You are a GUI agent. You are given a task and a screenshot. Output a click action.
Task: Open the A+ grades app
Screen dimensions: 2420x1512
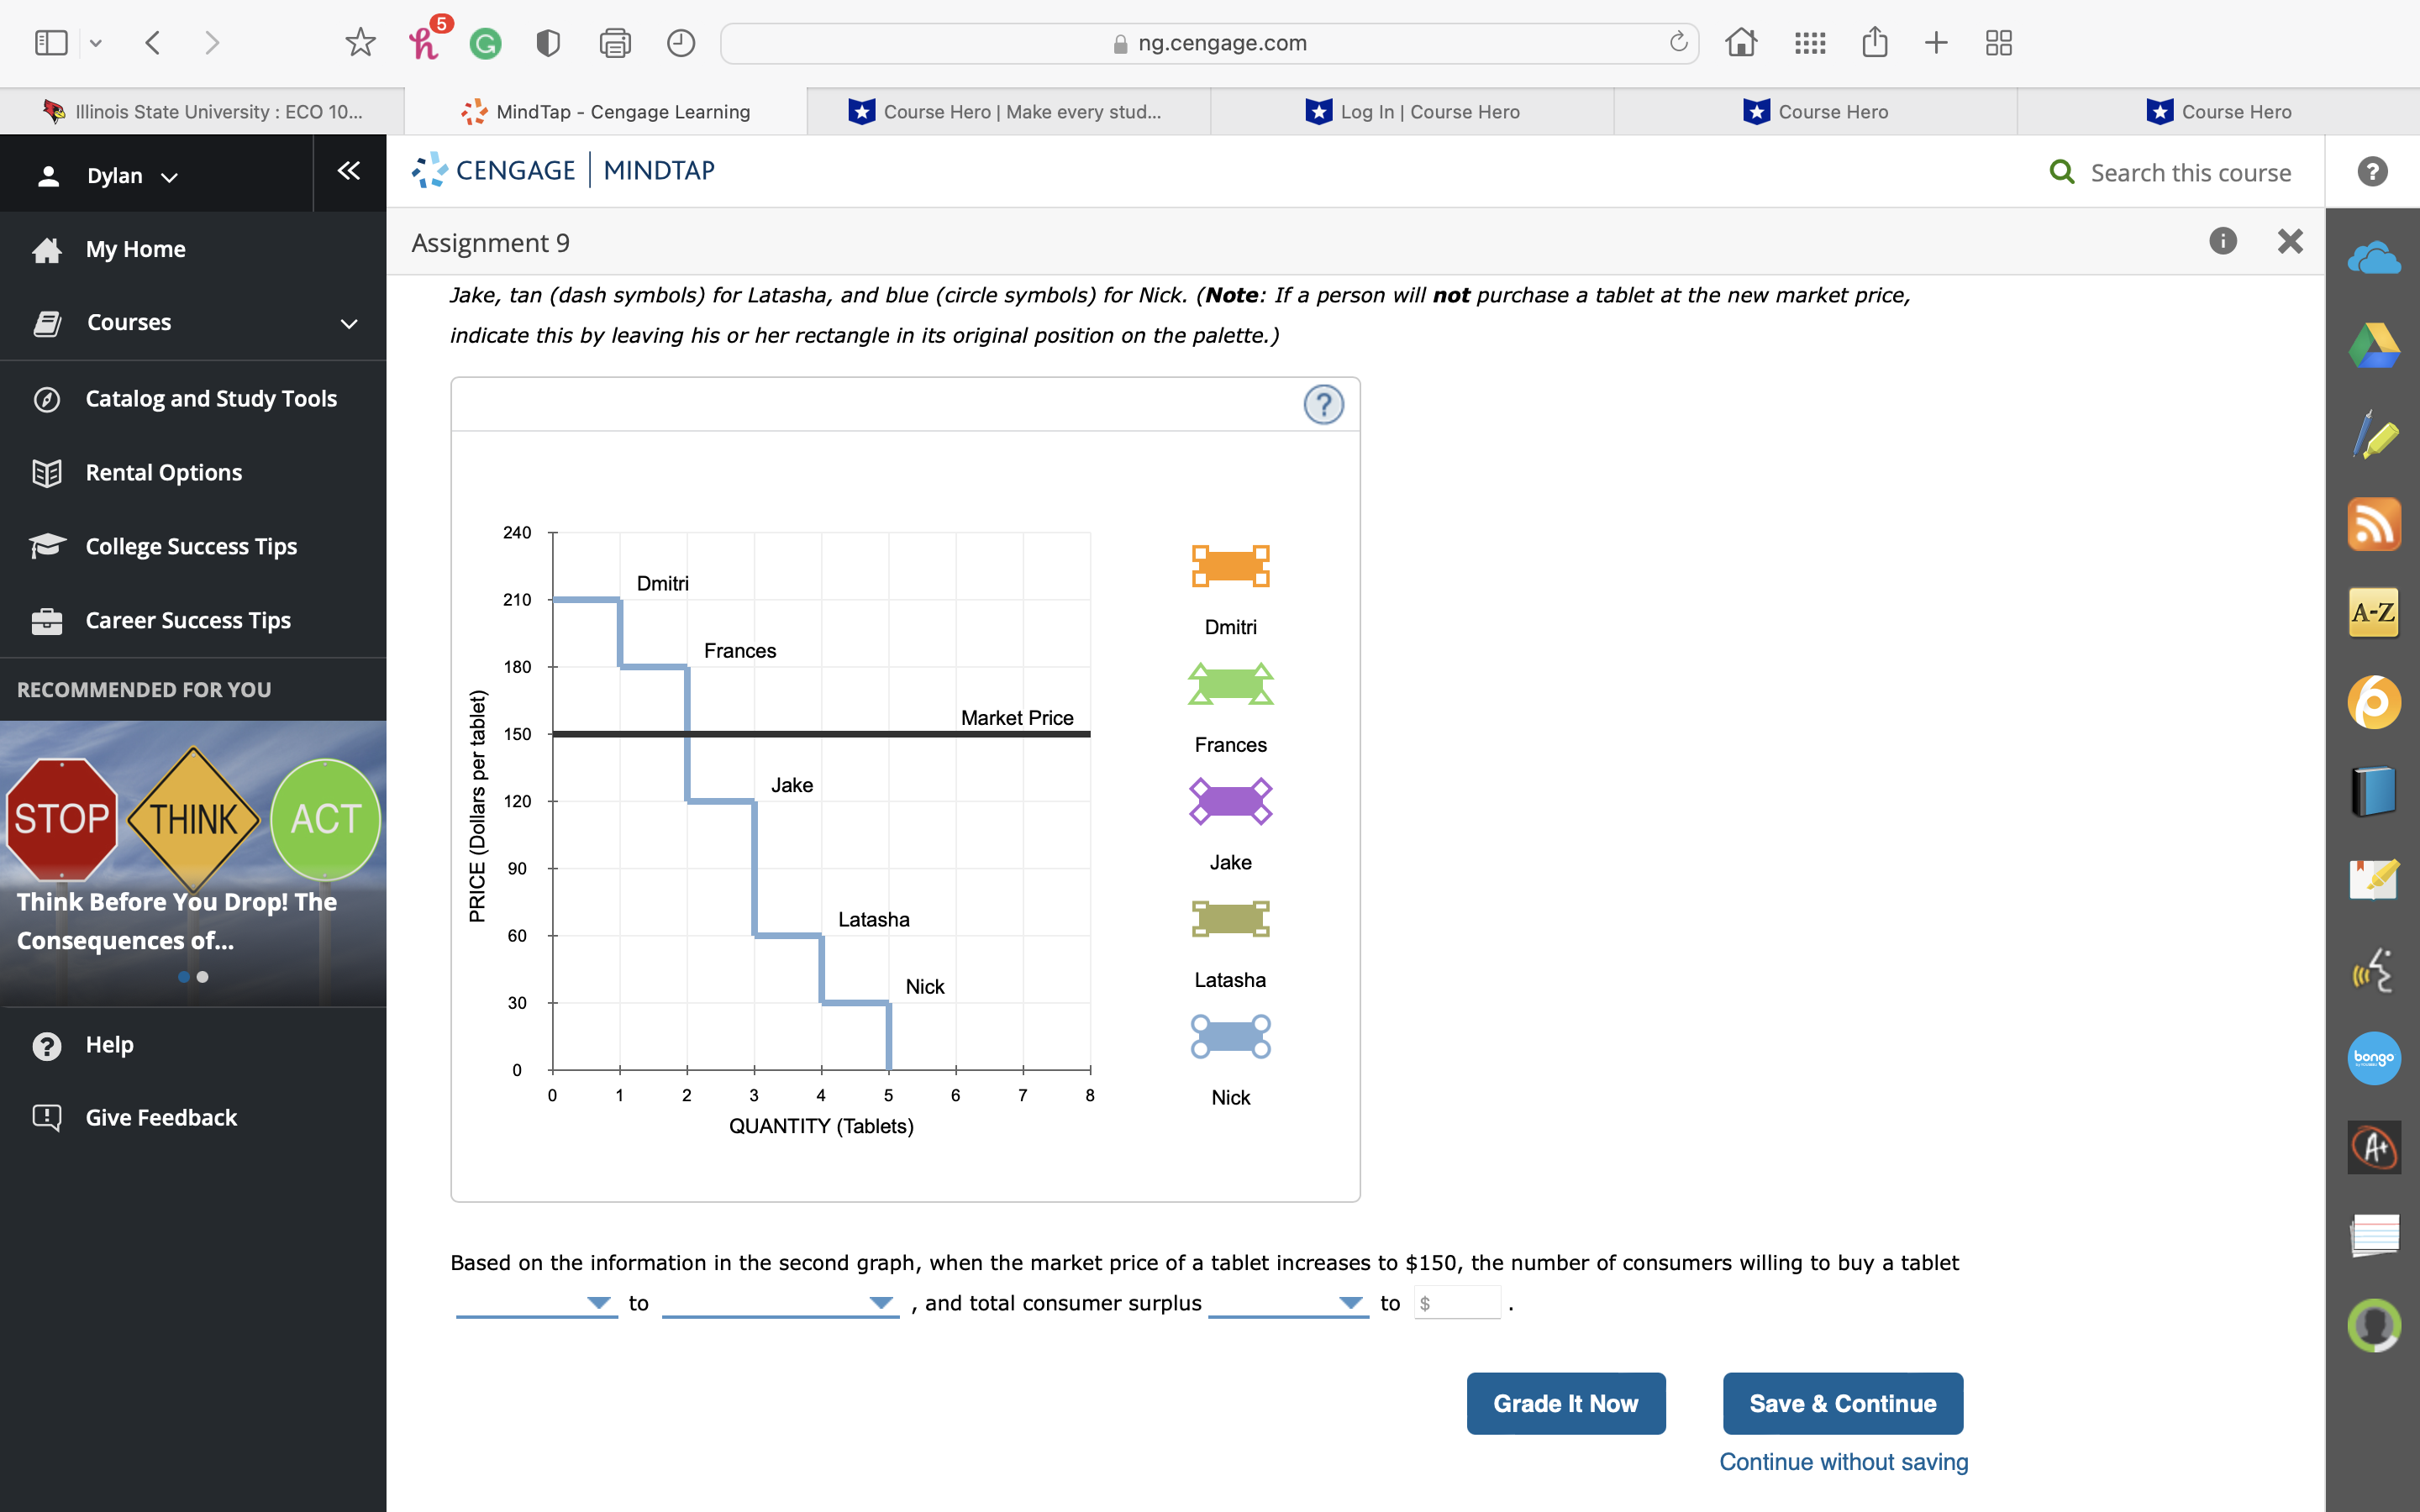pyautogui.click(x=2374, y=1147)
